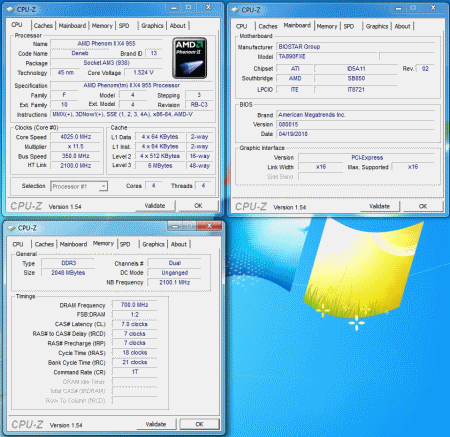Image resolution: width=450 pixels, height=437 pixels.
Task: Minimize the memory CPU-Z window
Action: pyautogui.click(x=174, y=226)
